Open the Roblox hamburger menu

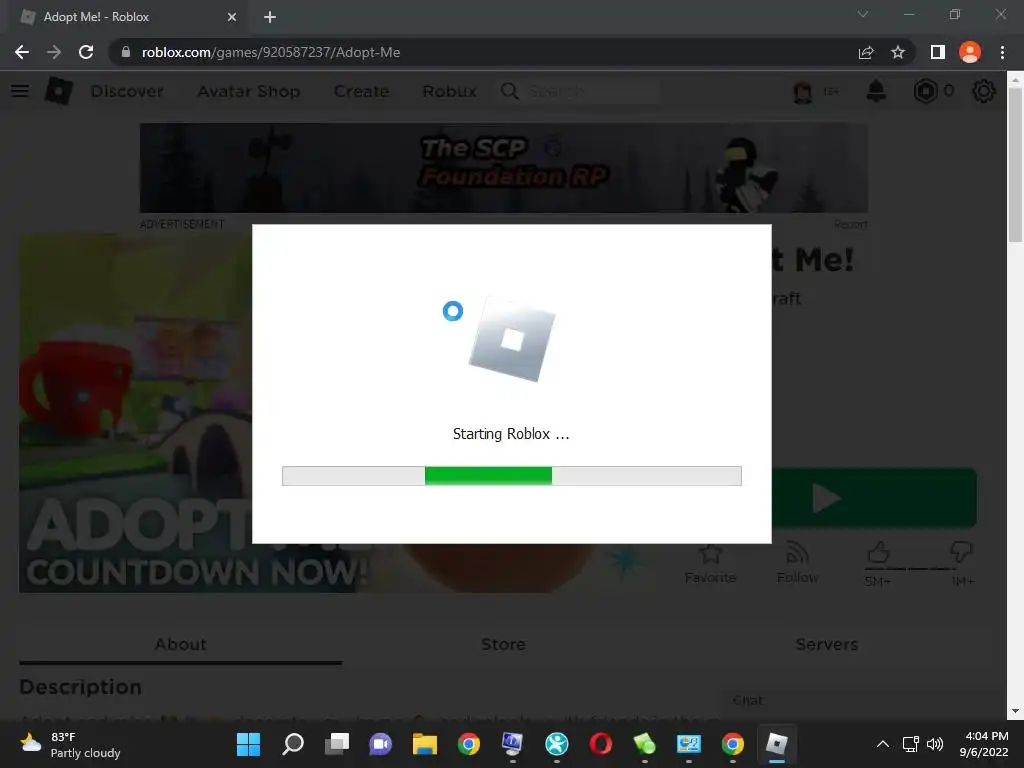20,91
